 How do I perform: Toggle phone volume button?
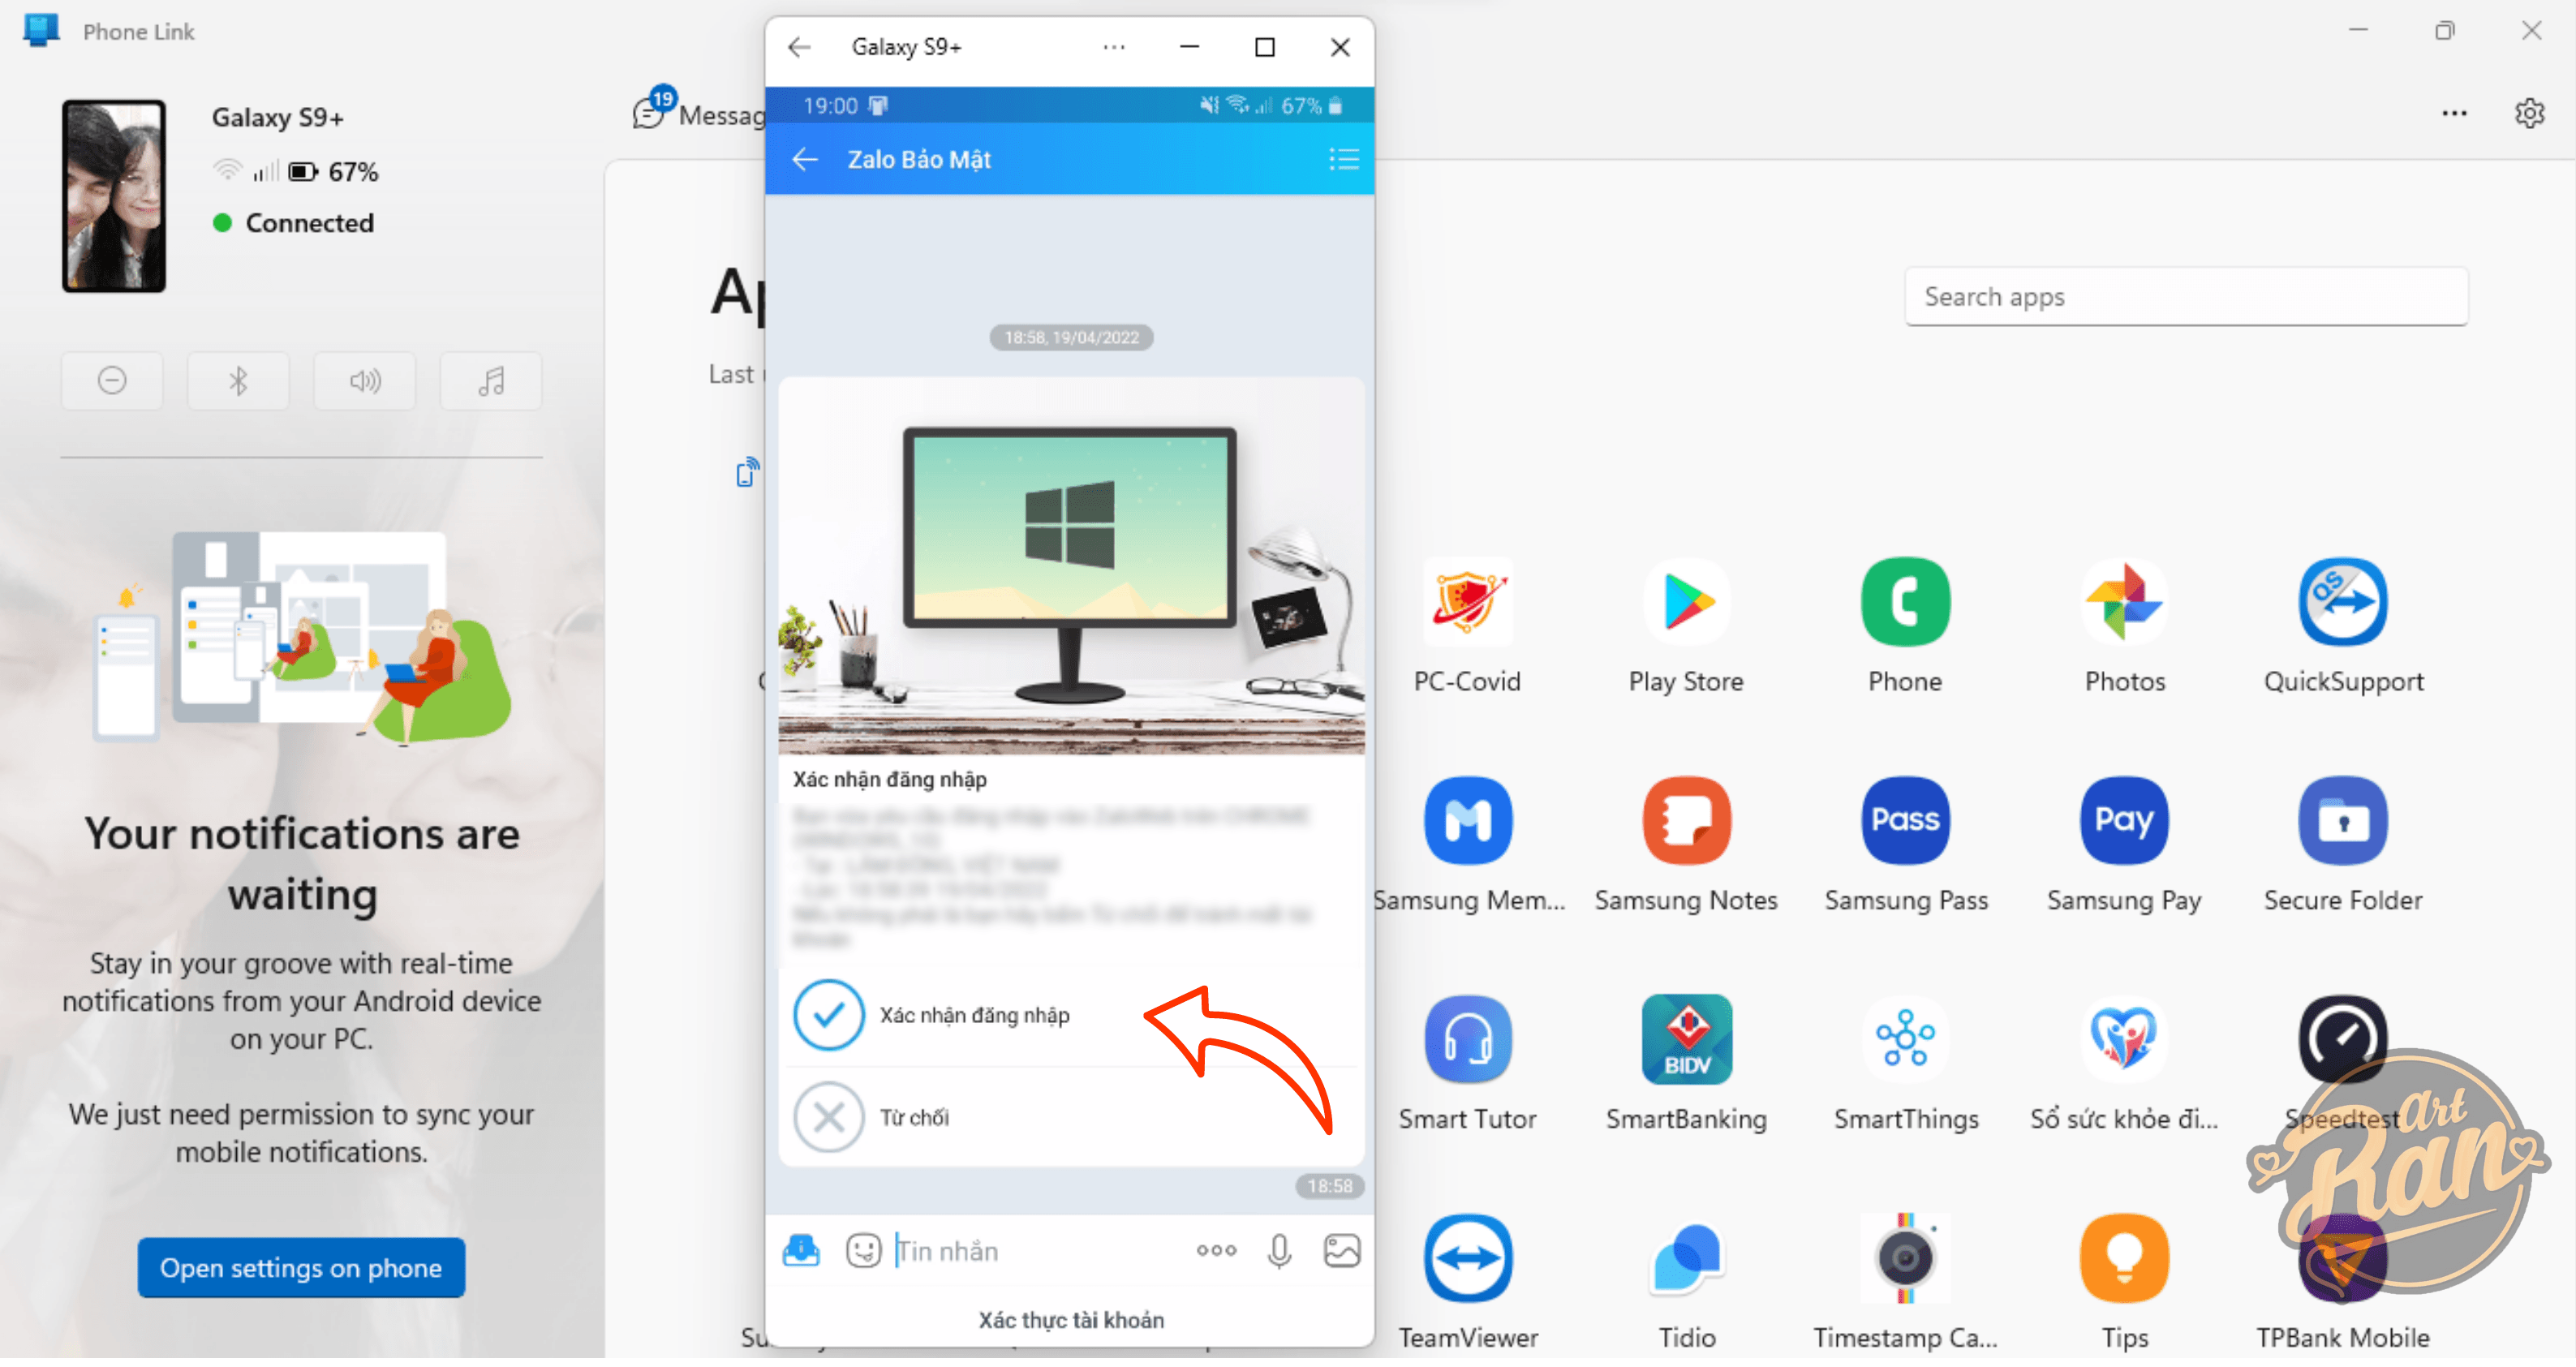[364, 382]
